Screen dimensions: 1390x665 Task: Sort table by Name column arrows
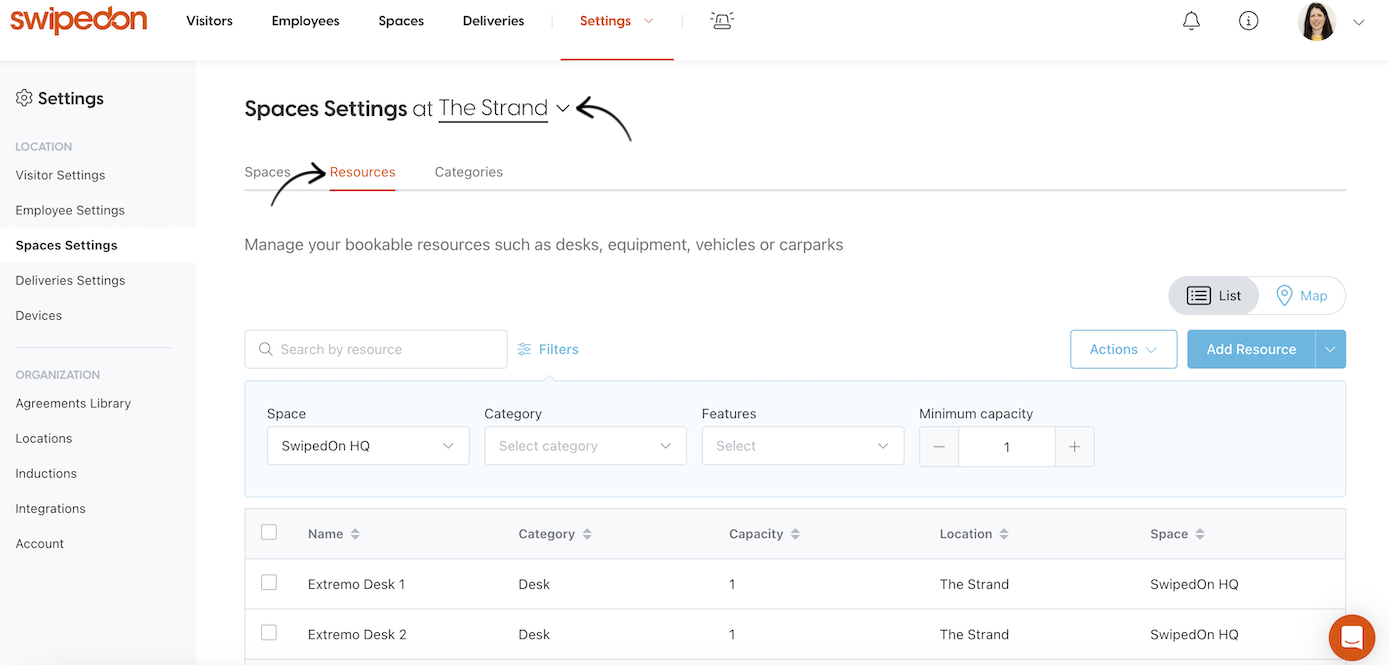[x=355, y=534]
